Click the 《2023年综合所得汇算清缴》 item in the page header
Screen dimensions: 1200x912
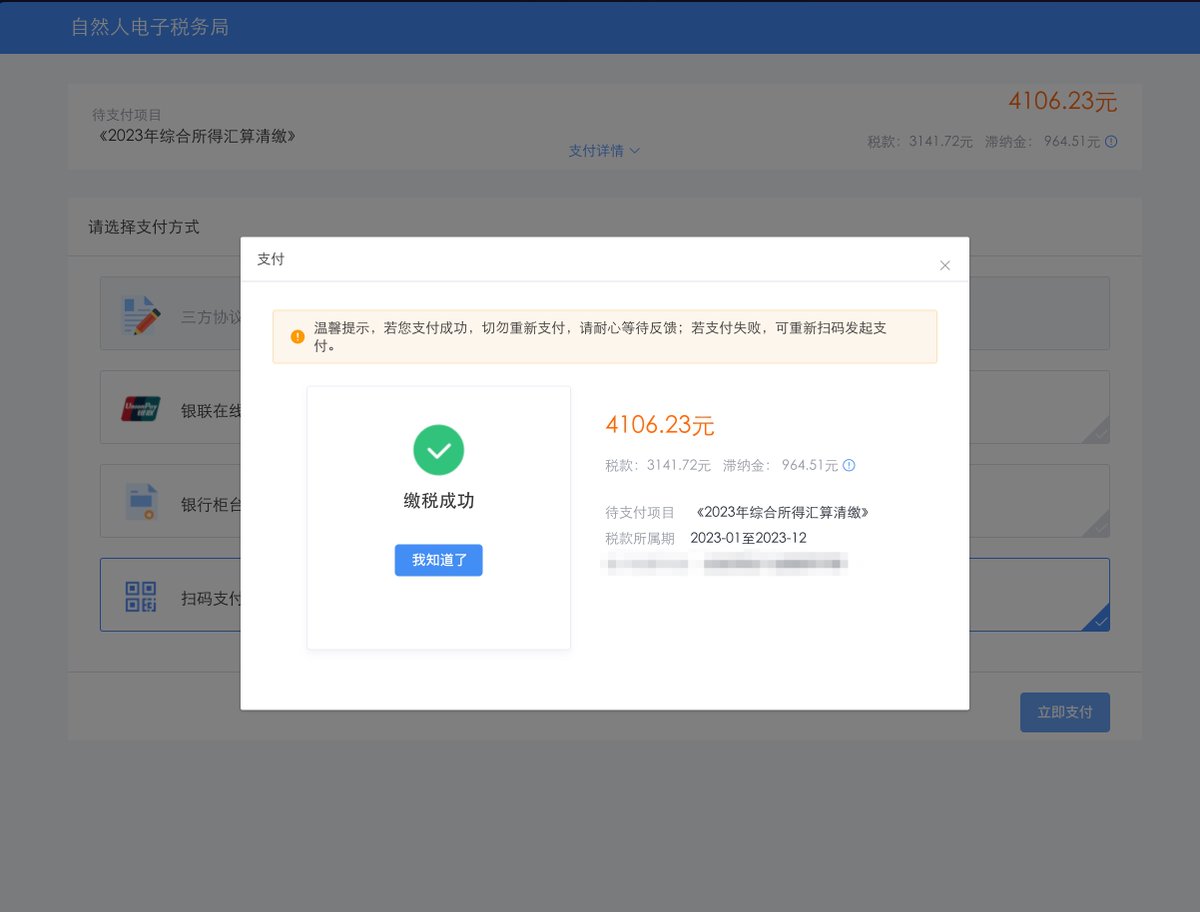[196, 135]
